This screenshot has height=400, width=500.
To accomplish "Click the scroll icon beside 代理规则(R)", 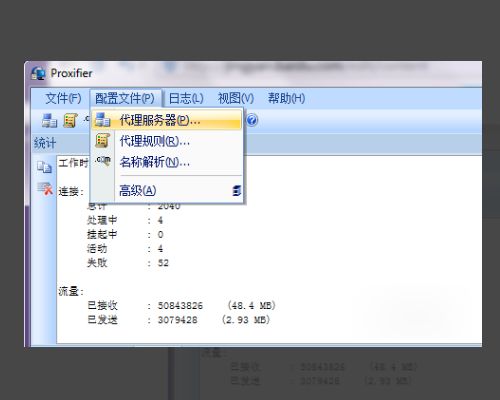I will [102, 141].
